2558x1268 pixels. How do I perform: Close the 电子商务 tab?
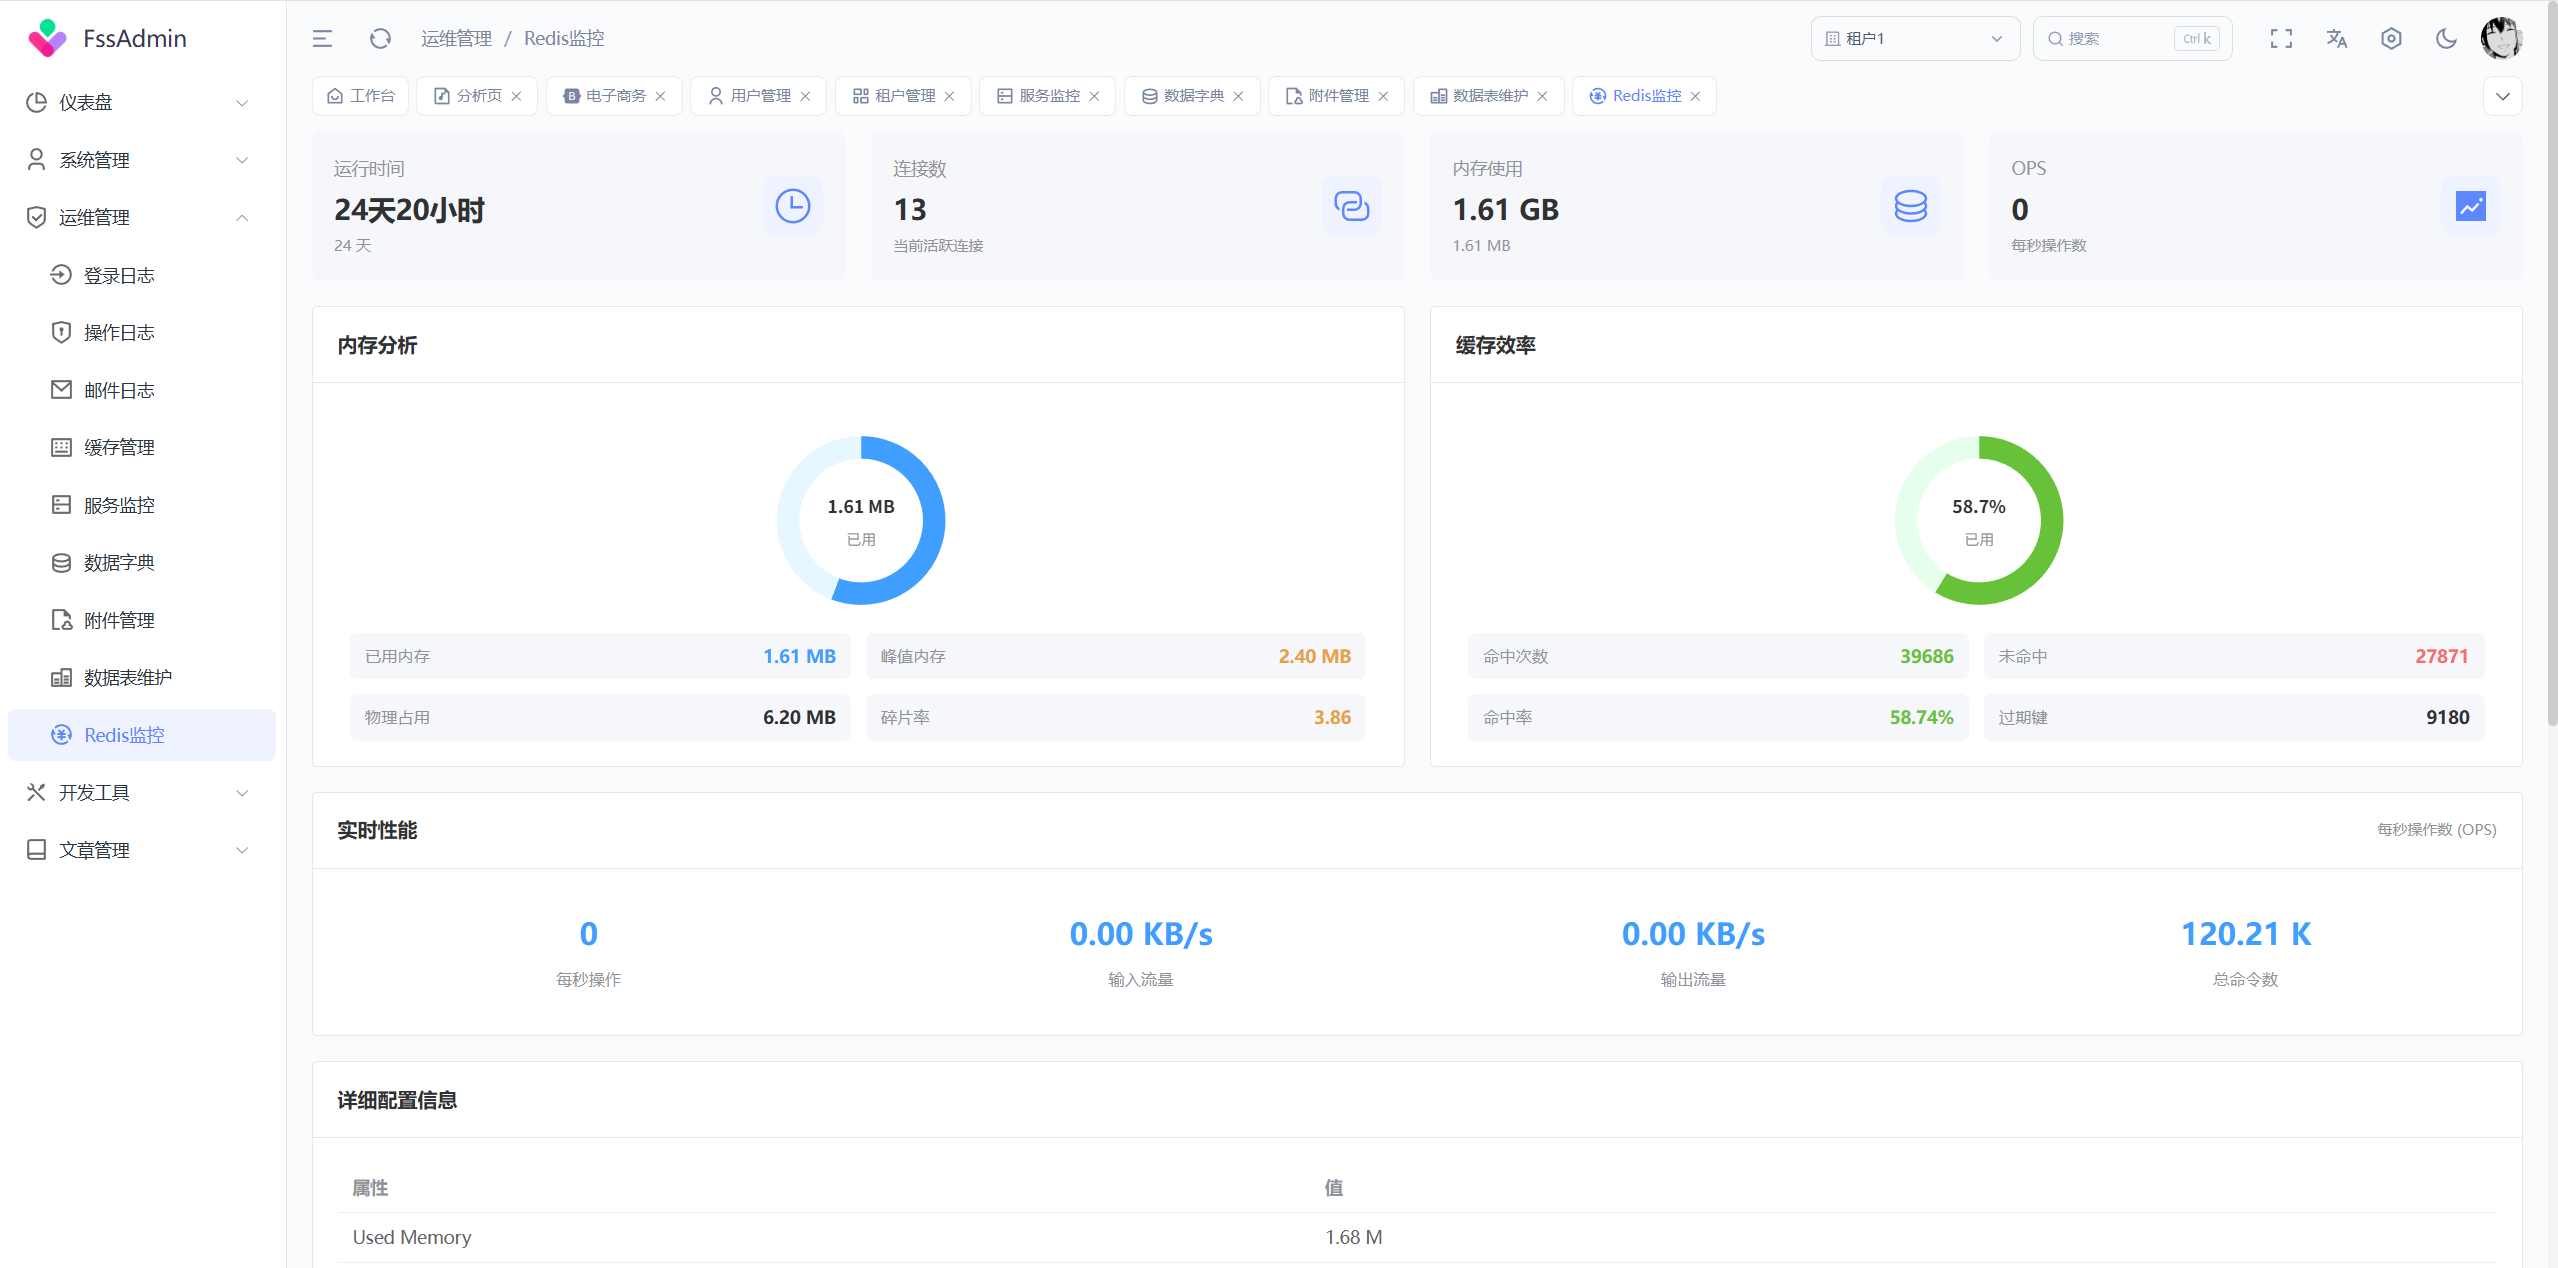coord(660,96)
